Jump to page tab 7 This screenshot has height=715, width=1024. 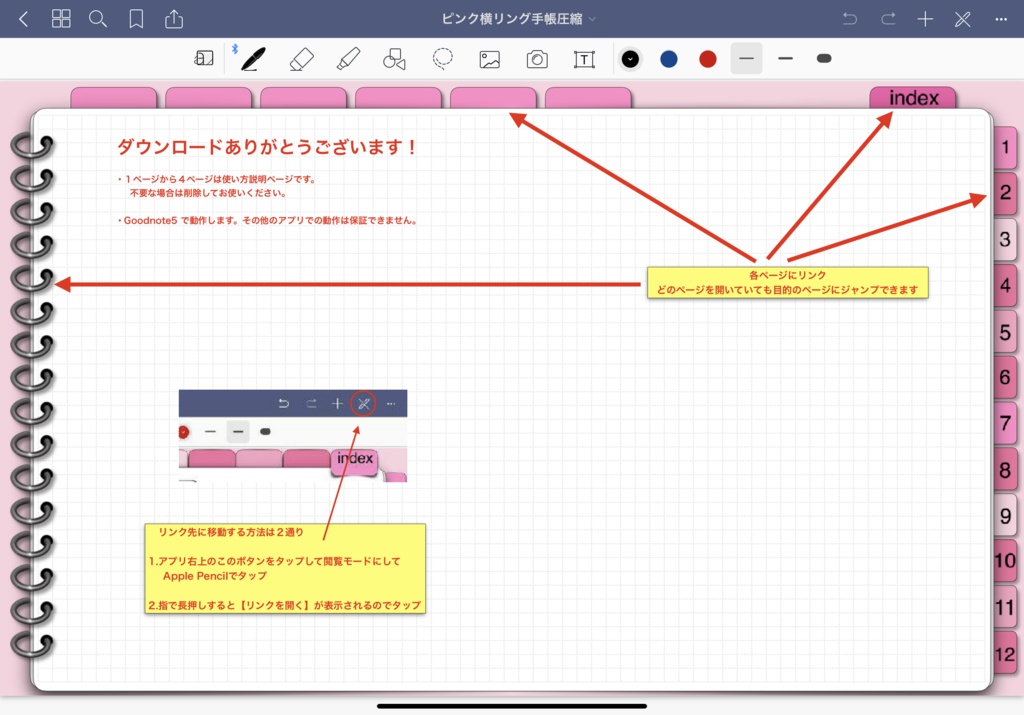[x=1005, y=423]
